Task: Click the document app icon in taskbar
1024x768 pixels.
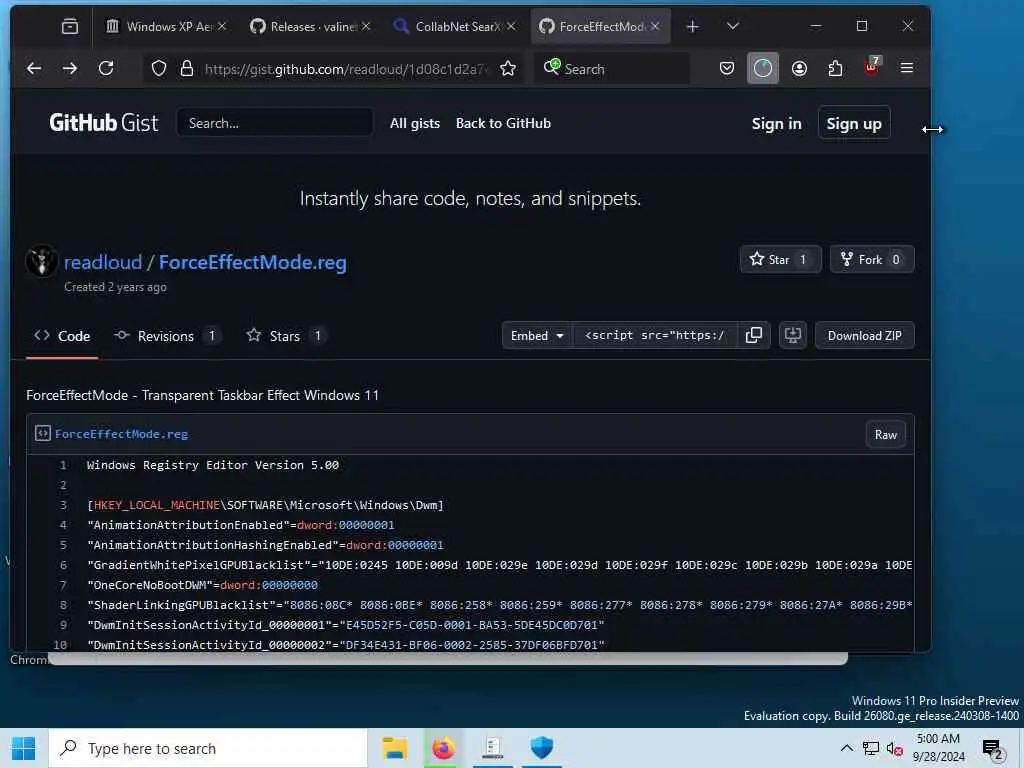Action: point(492,748)
